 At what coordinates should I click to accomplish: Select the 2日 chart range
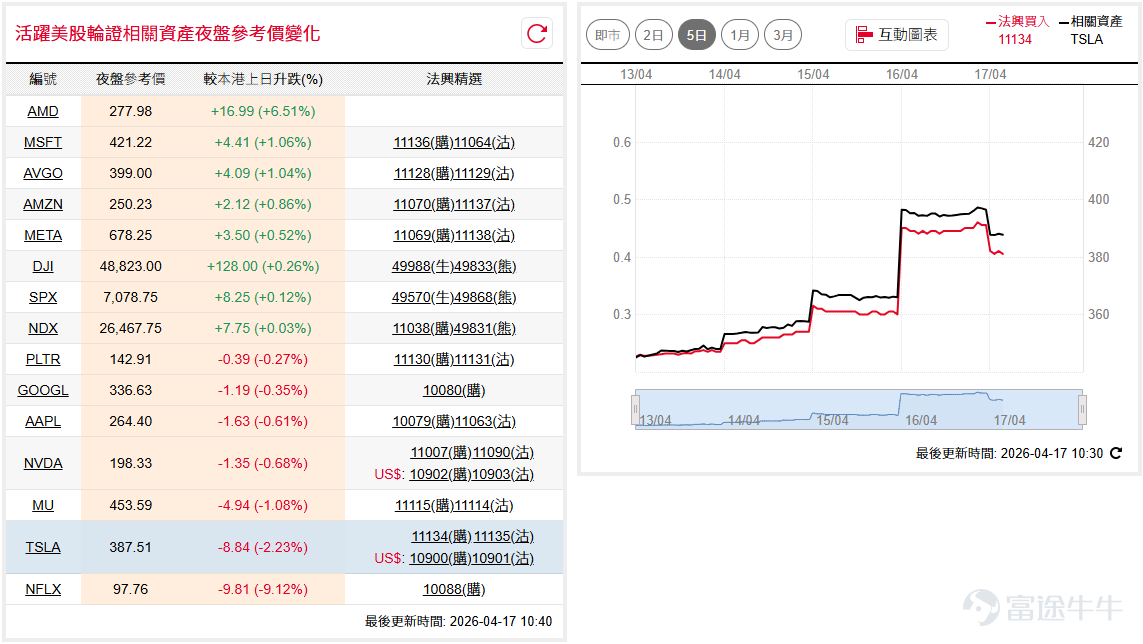coord(653,35)
